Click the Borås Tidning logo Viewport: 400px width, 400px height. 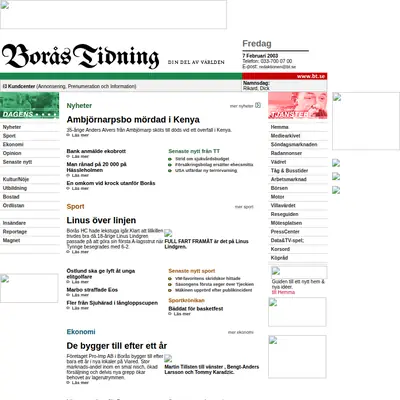80,56
